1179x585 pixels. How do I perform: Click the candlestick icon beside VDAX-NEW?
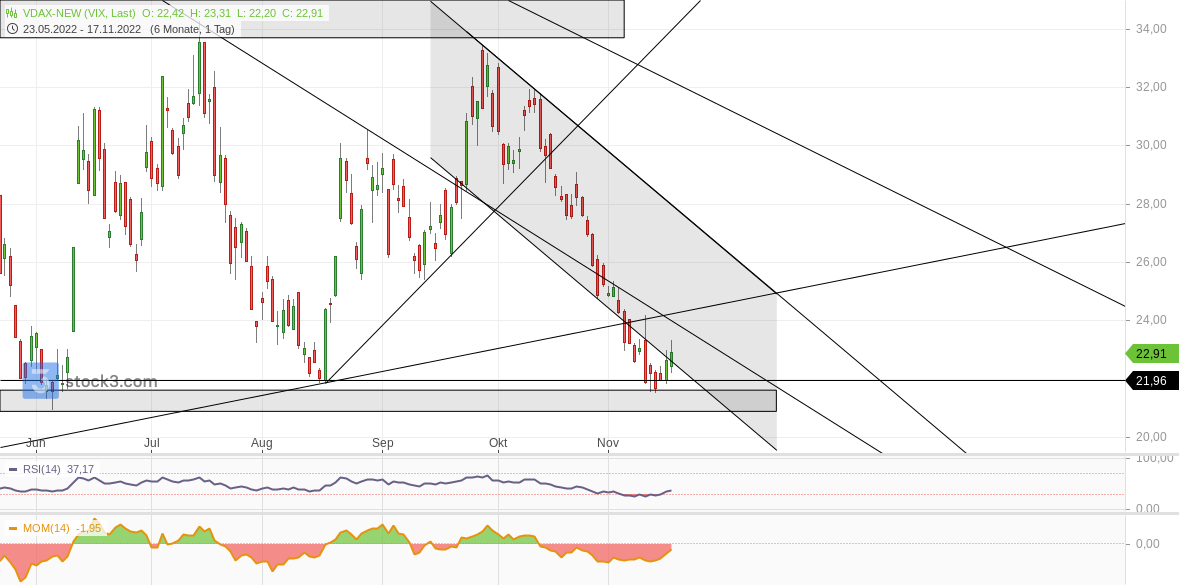(12, 13)
